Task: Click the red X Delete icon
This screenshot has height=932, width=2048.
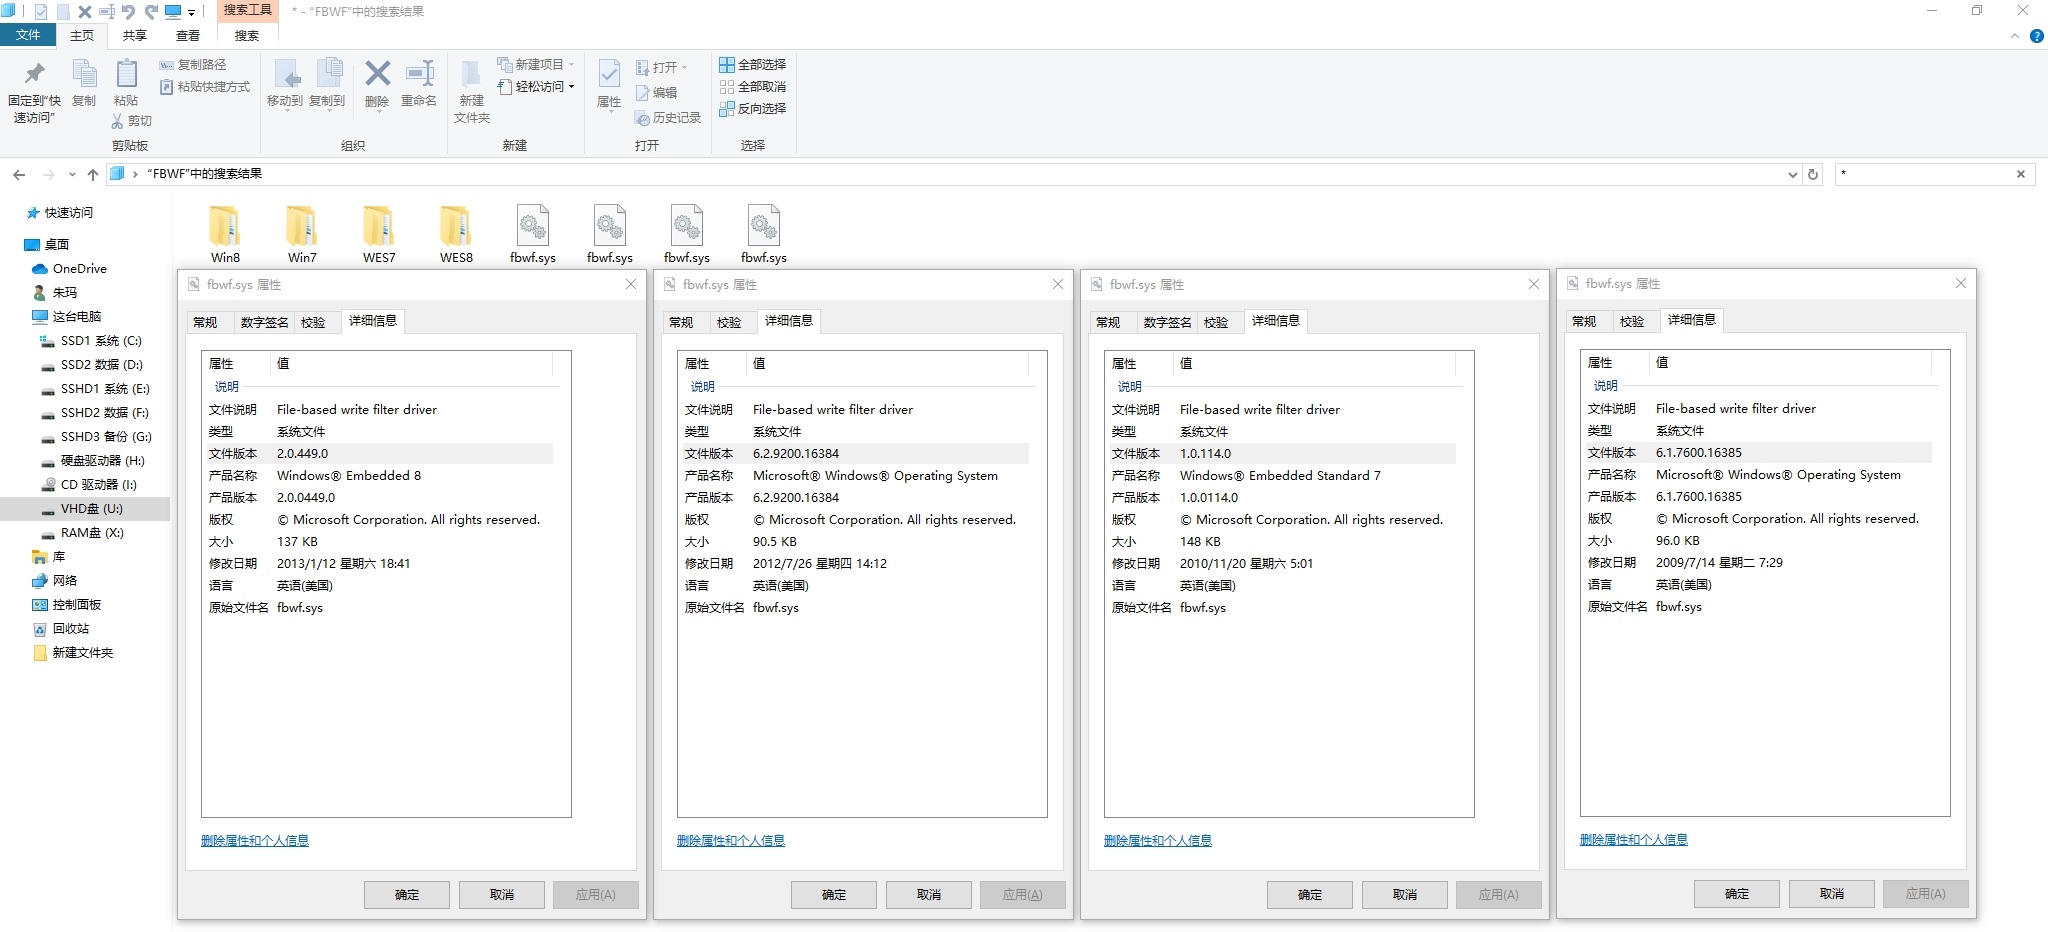Action: point(377,73)
